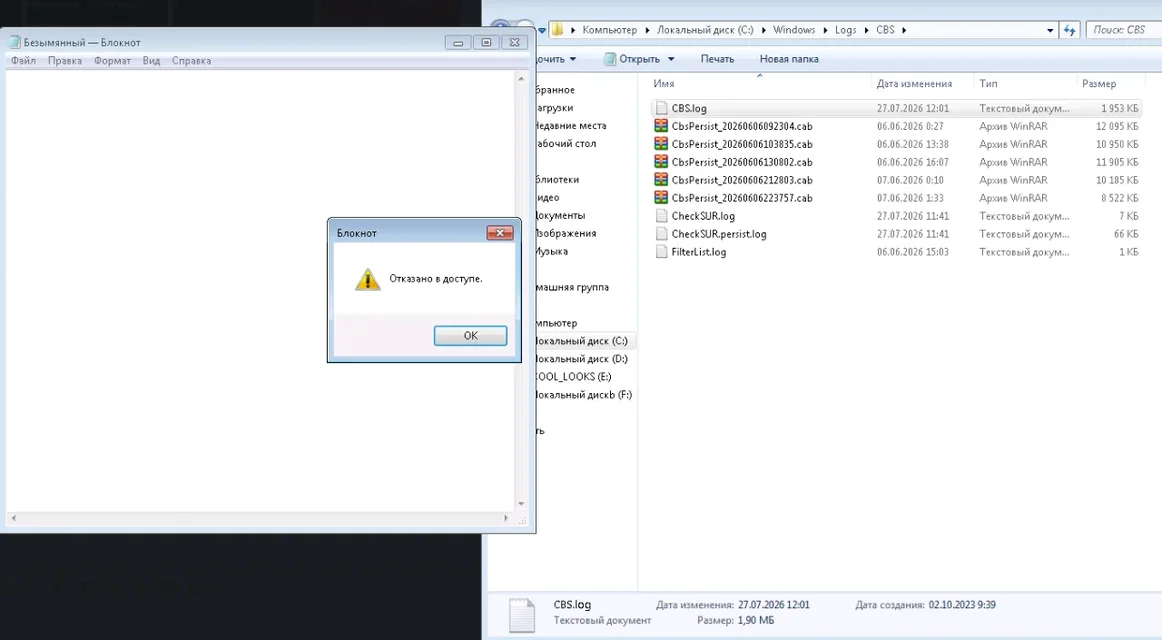Viewport: 1162px width, 640px height.
Task: Select COOL_LOOKS (E:) in navigation pane
Action: [575, 376]
